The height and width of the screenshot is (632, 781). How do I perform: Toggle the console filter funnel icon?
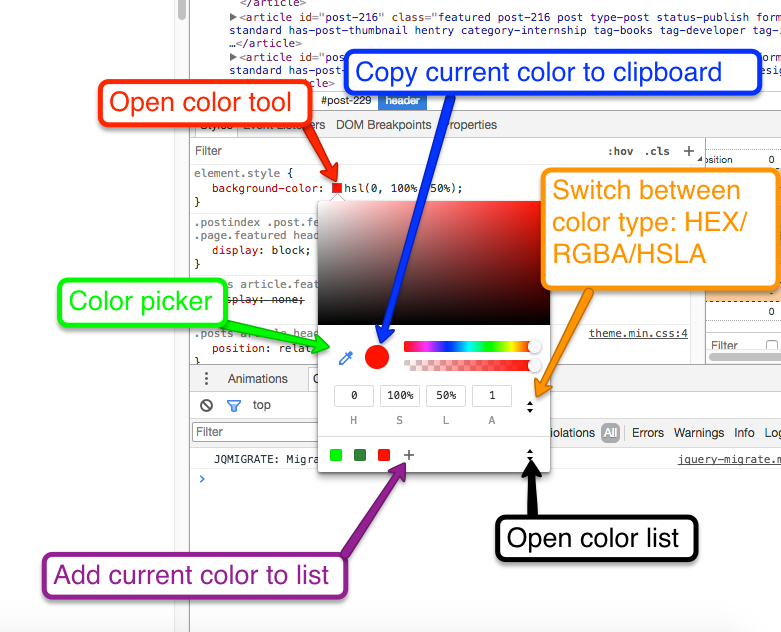pos(234,405)
